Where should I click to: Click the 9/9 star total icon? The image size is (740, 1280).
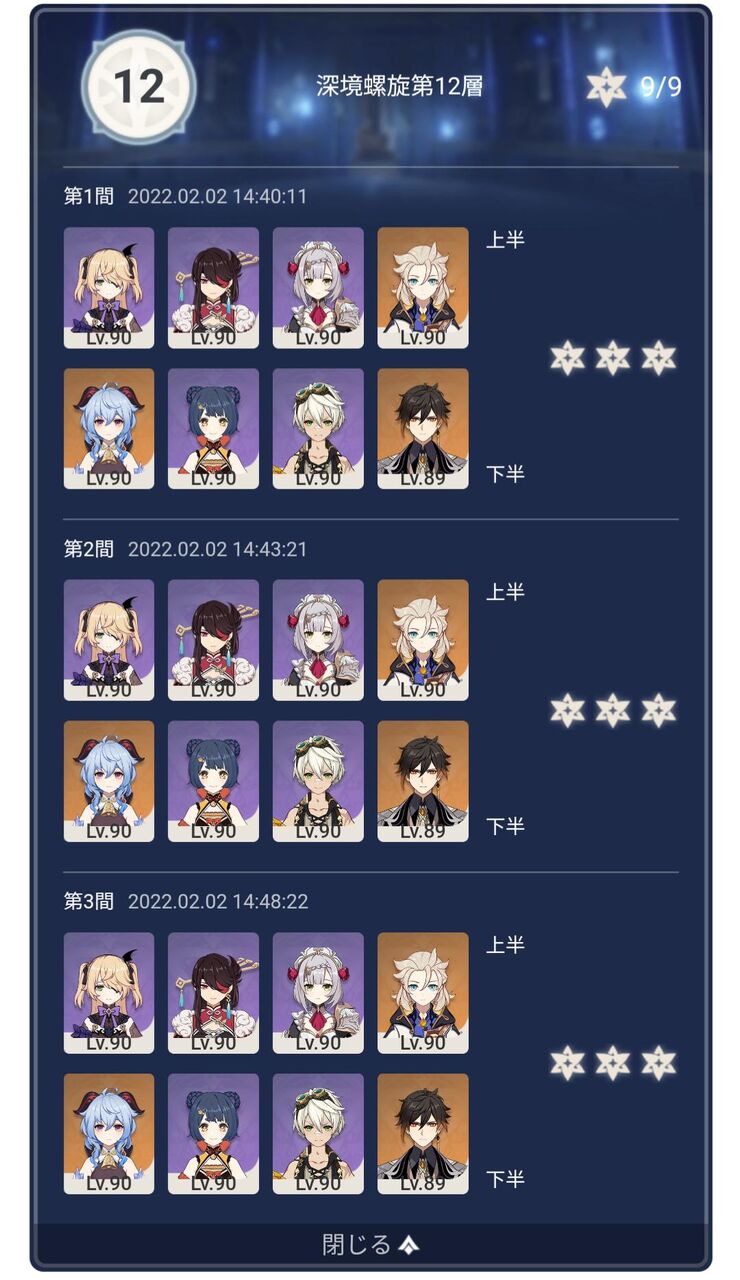pyautogui.click(x=606, y=87)
